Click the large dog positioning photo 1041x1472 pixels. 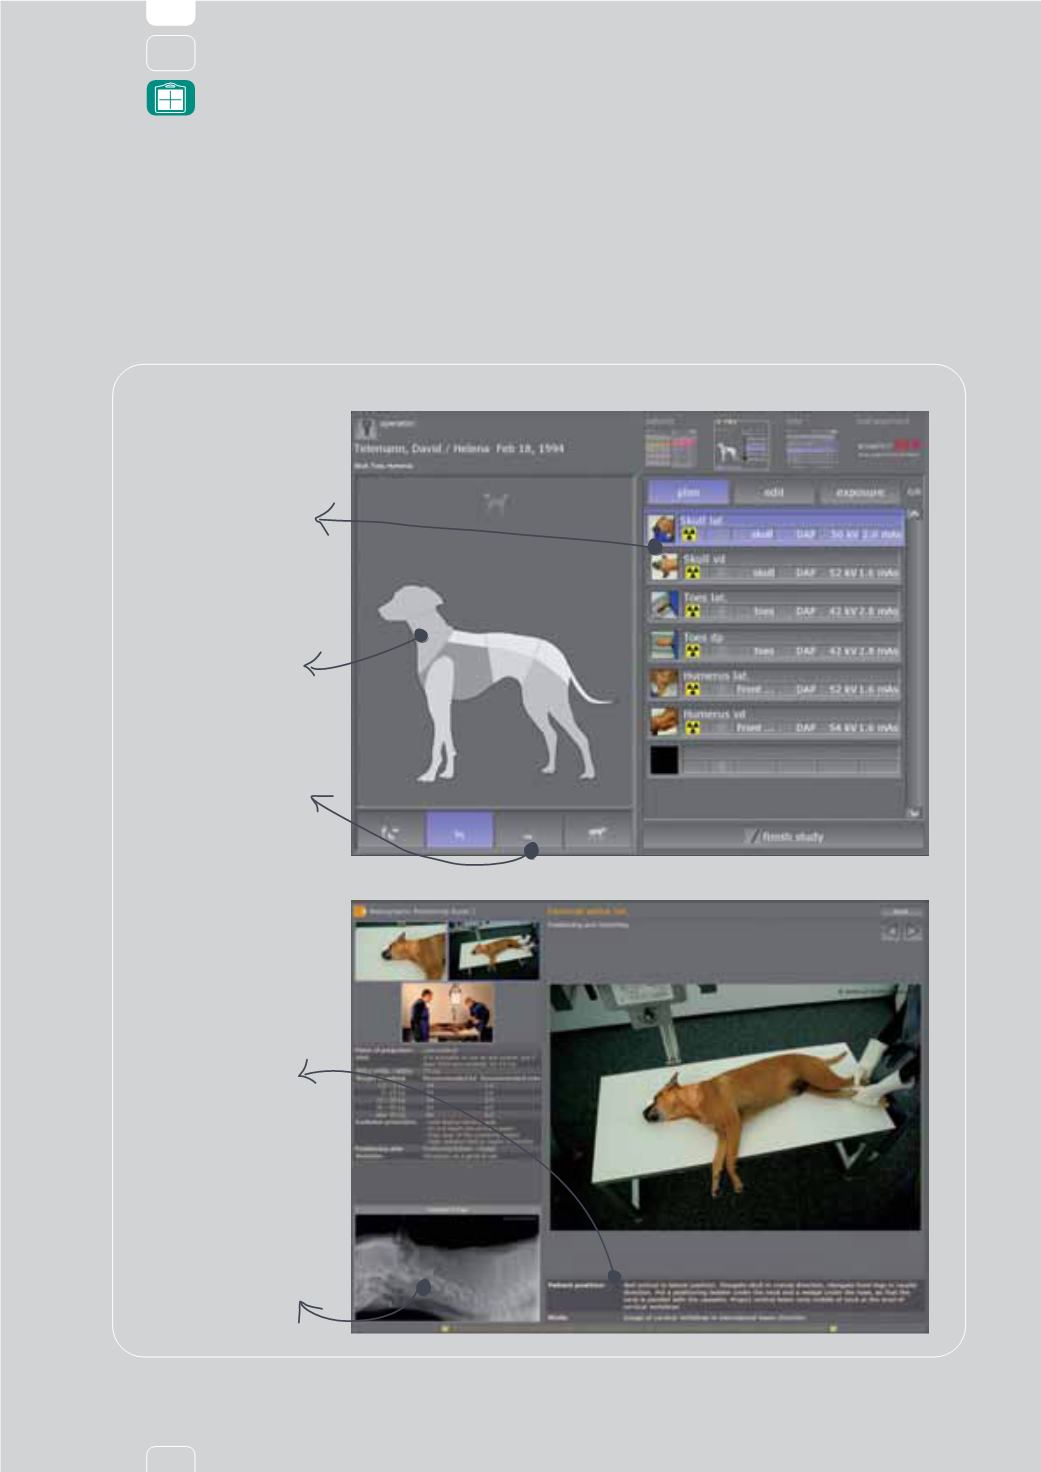click(x=735, y=1106)
